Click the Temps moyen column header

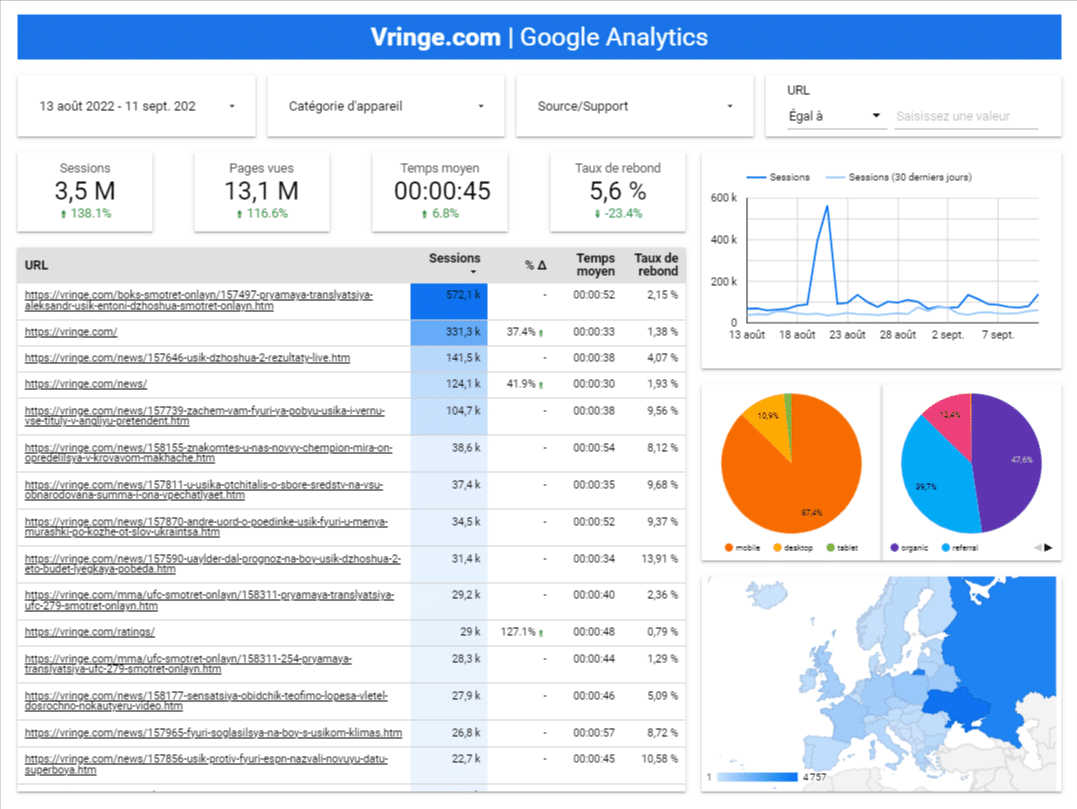(x=595, y=264)
